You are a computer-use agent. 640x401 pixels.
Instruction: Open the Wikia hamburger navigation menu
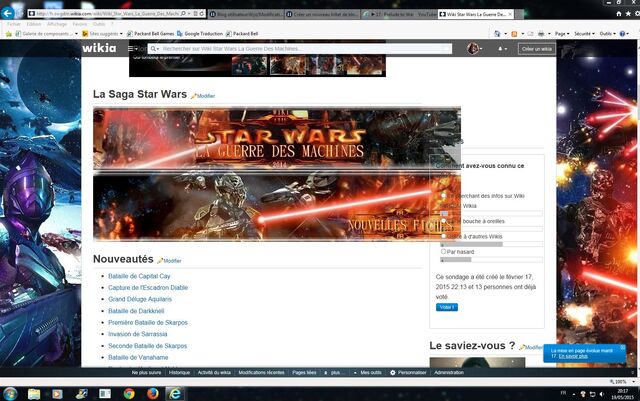[x=131, y=49]
